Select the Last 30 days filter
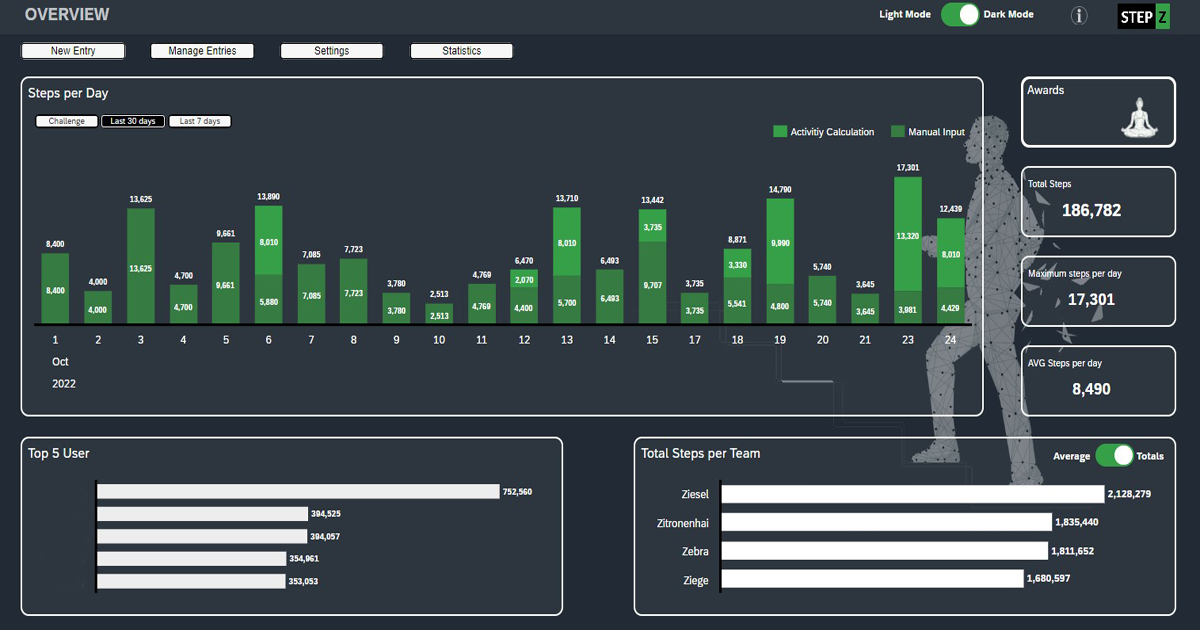The image size is (1200, 630). [x=133, y=121]
